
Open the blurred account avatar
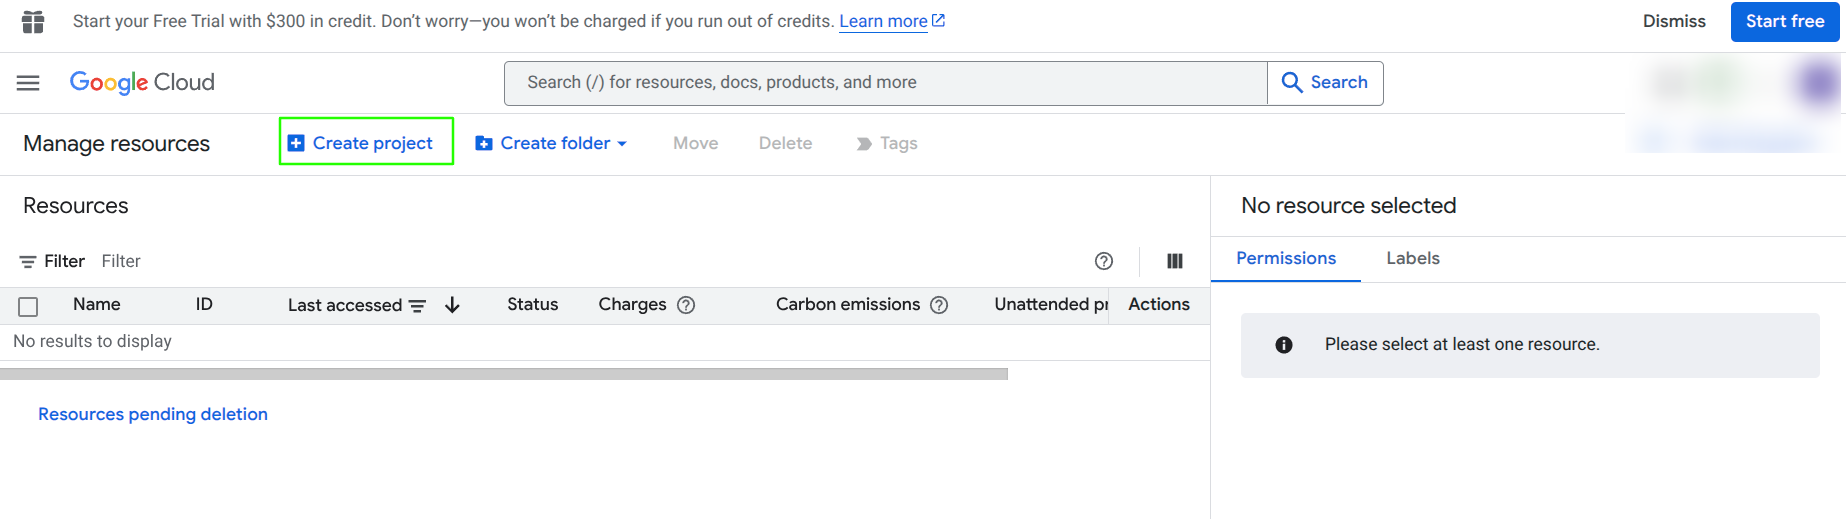click(1818, 83)
